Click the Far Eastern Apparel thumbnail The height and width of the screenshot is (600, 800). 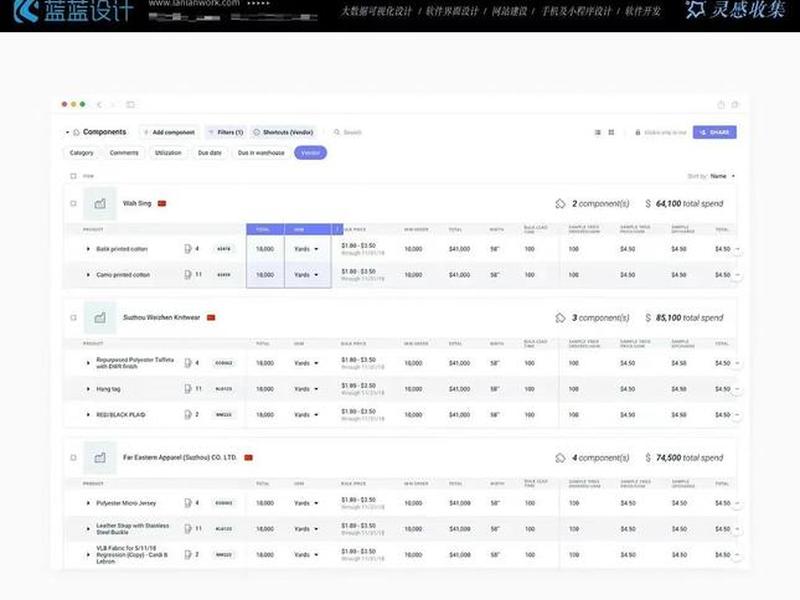coord(100,457)
